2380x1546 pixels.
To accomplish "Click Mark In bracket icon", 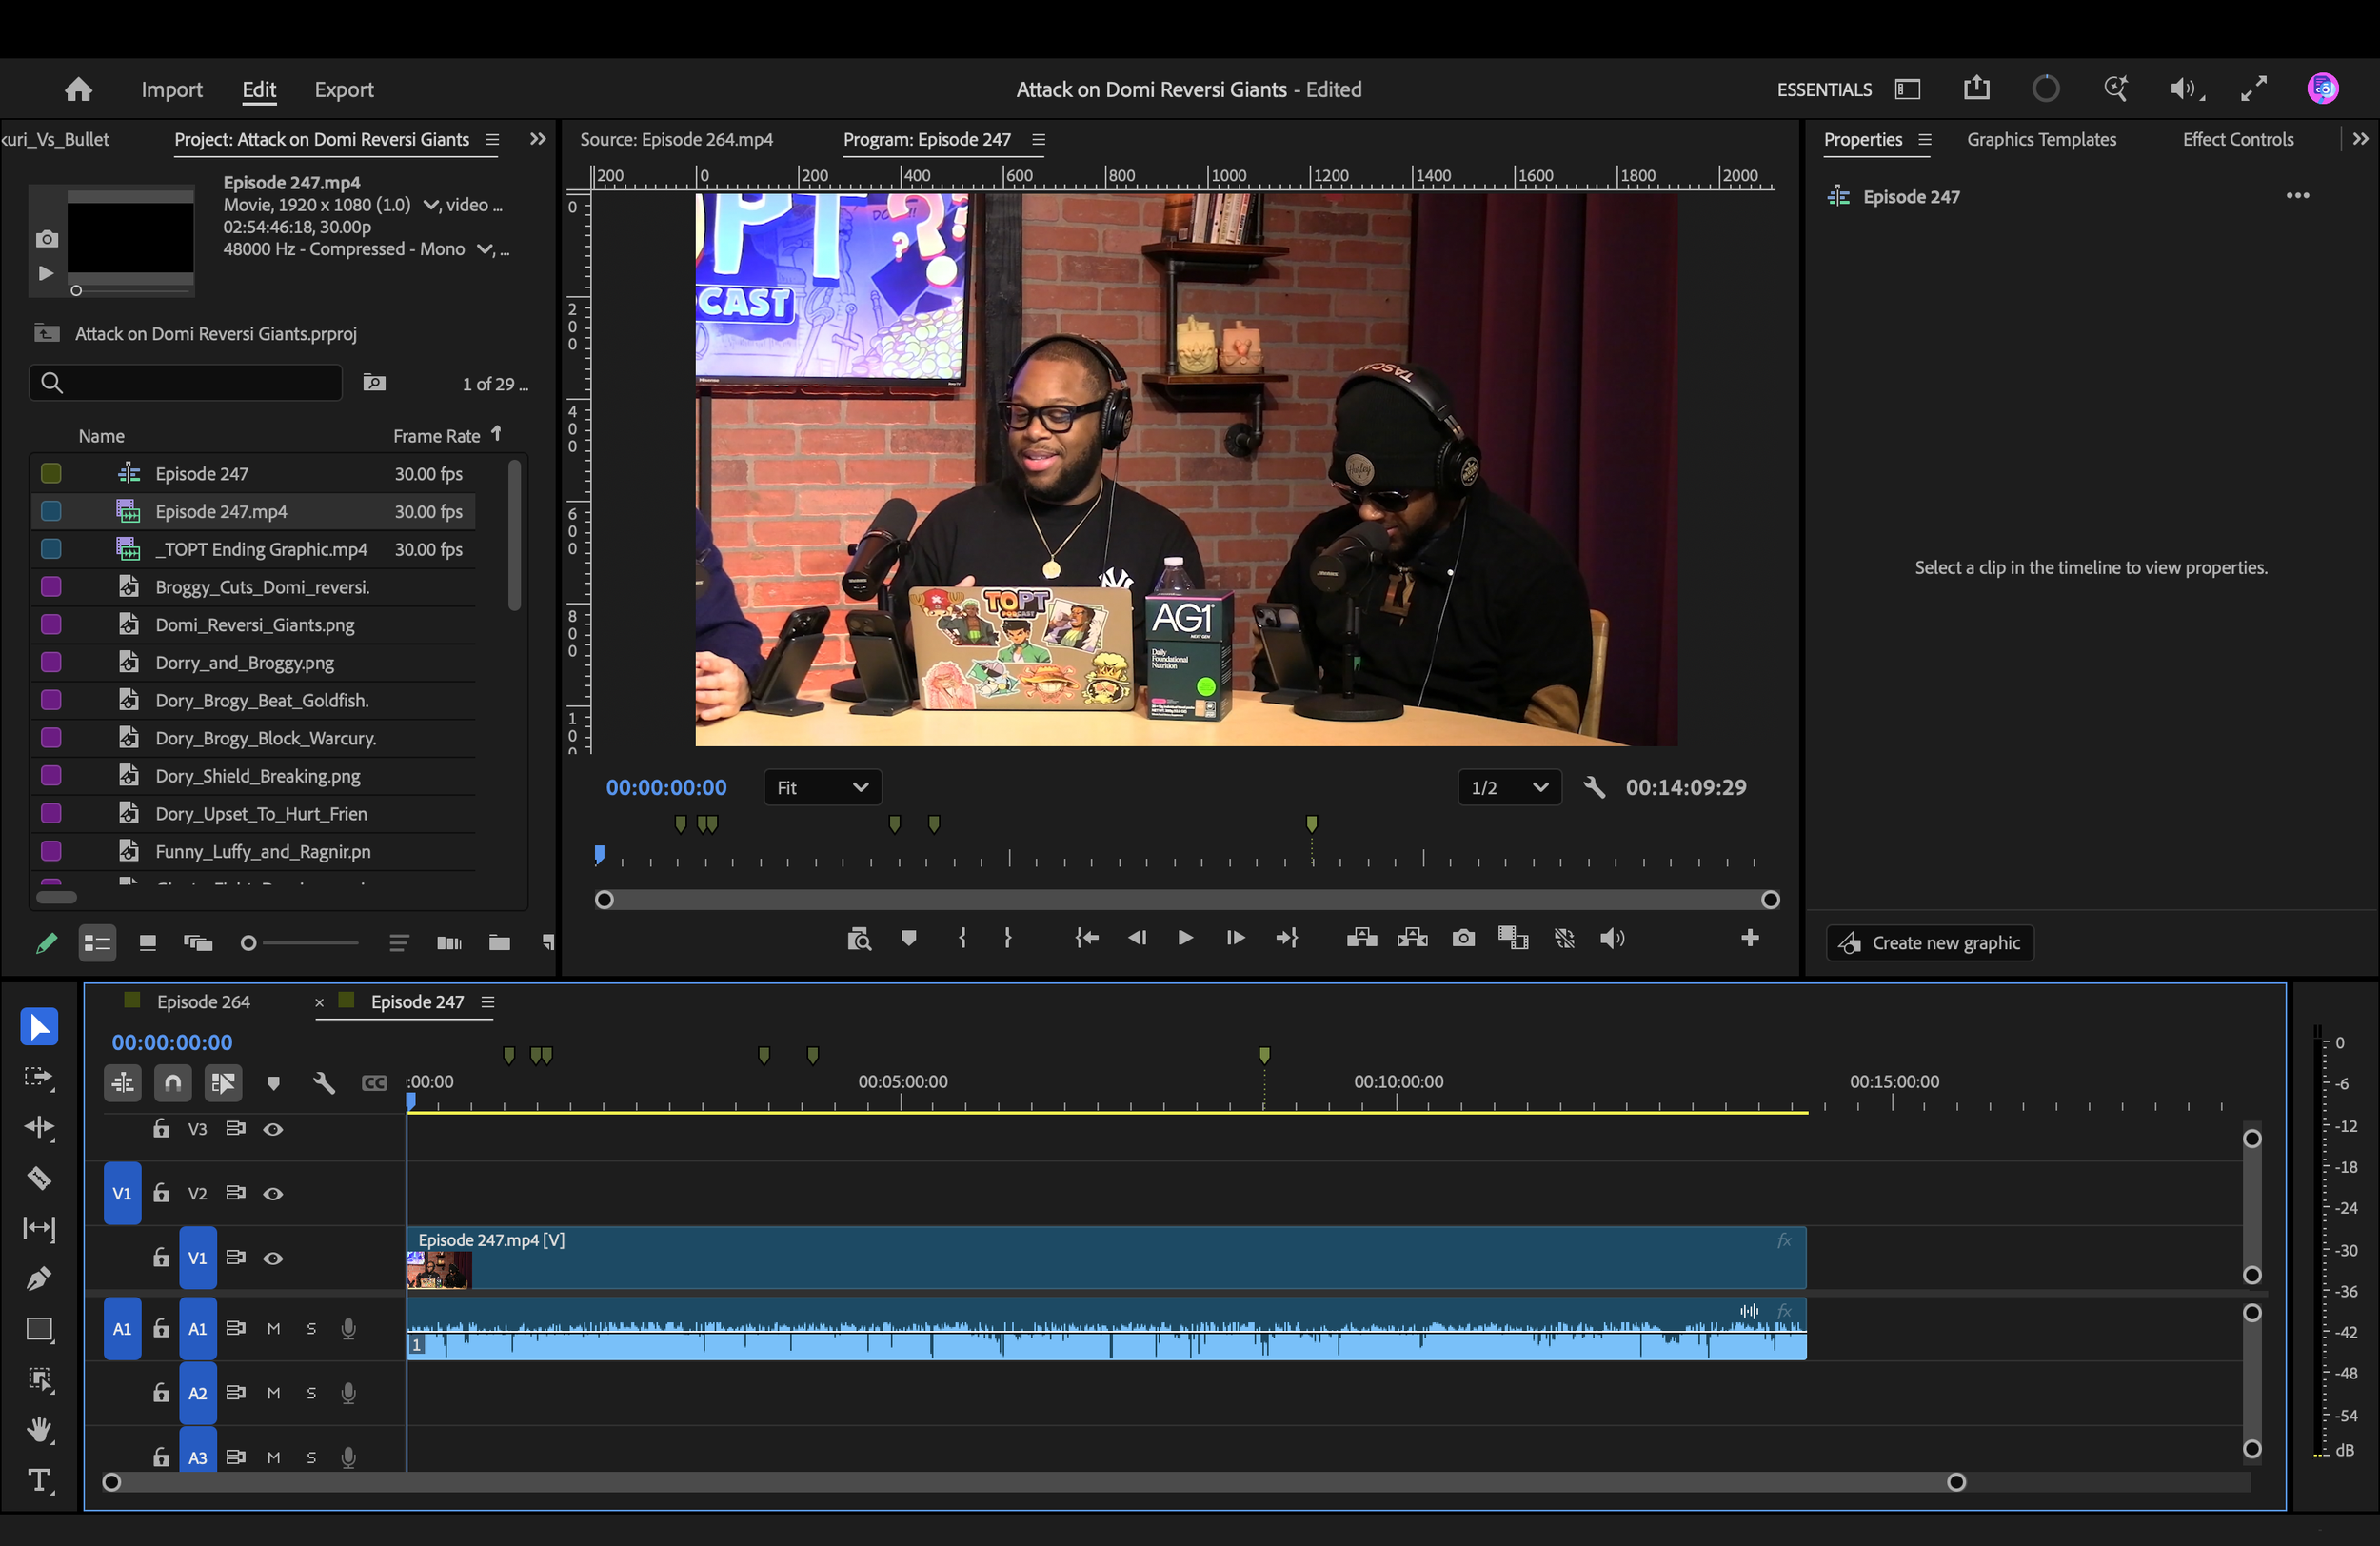I will point(962,938).
